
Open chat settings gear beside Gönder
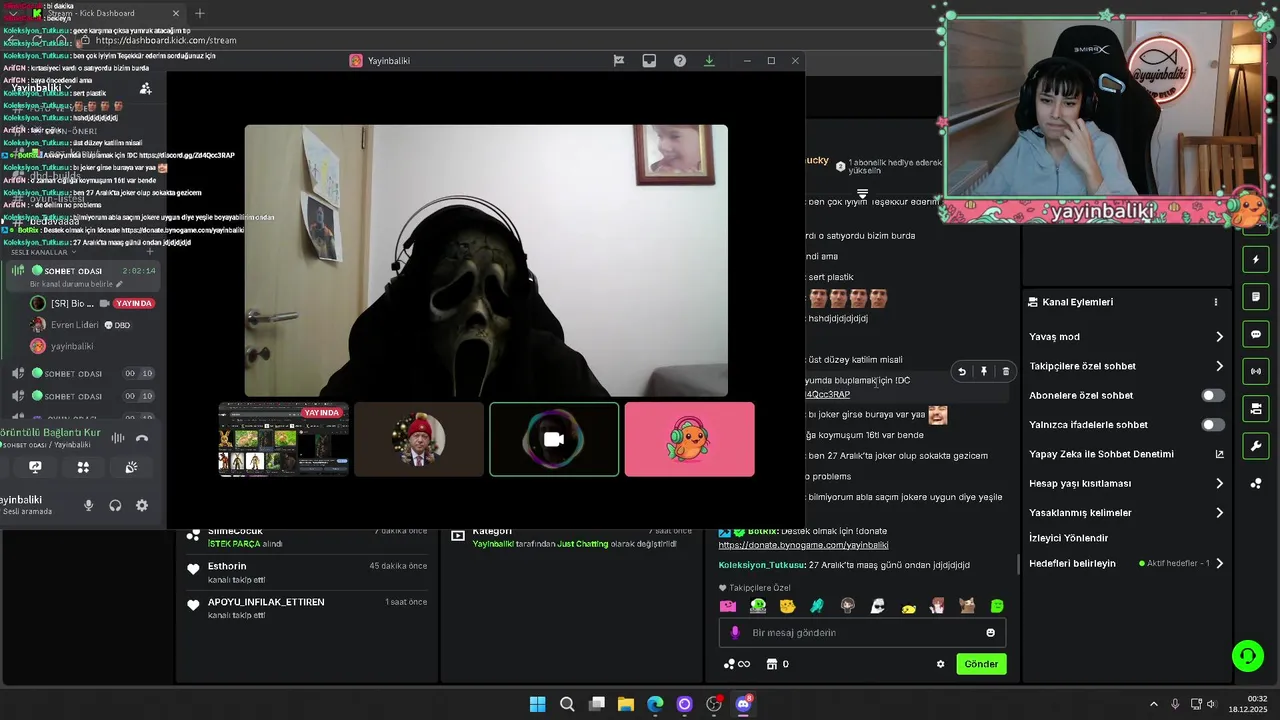point(940,664)
